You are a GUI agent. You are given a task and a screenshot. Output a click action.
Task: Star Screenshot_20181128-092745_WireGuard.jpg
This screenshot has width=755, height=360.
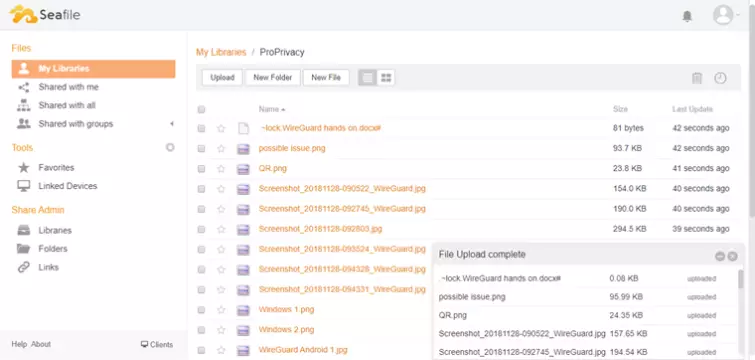(221, 209)
